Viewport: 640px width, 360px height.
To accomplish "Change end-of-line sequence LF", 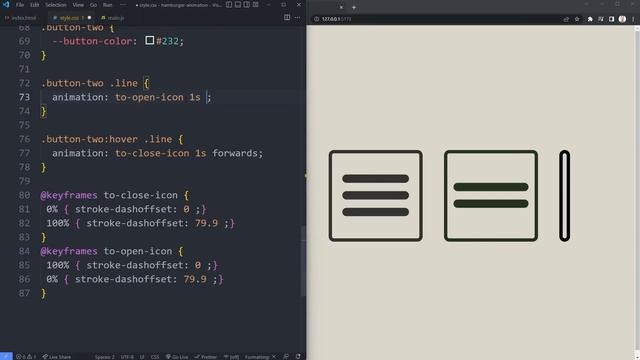I will tap(142, 357).
